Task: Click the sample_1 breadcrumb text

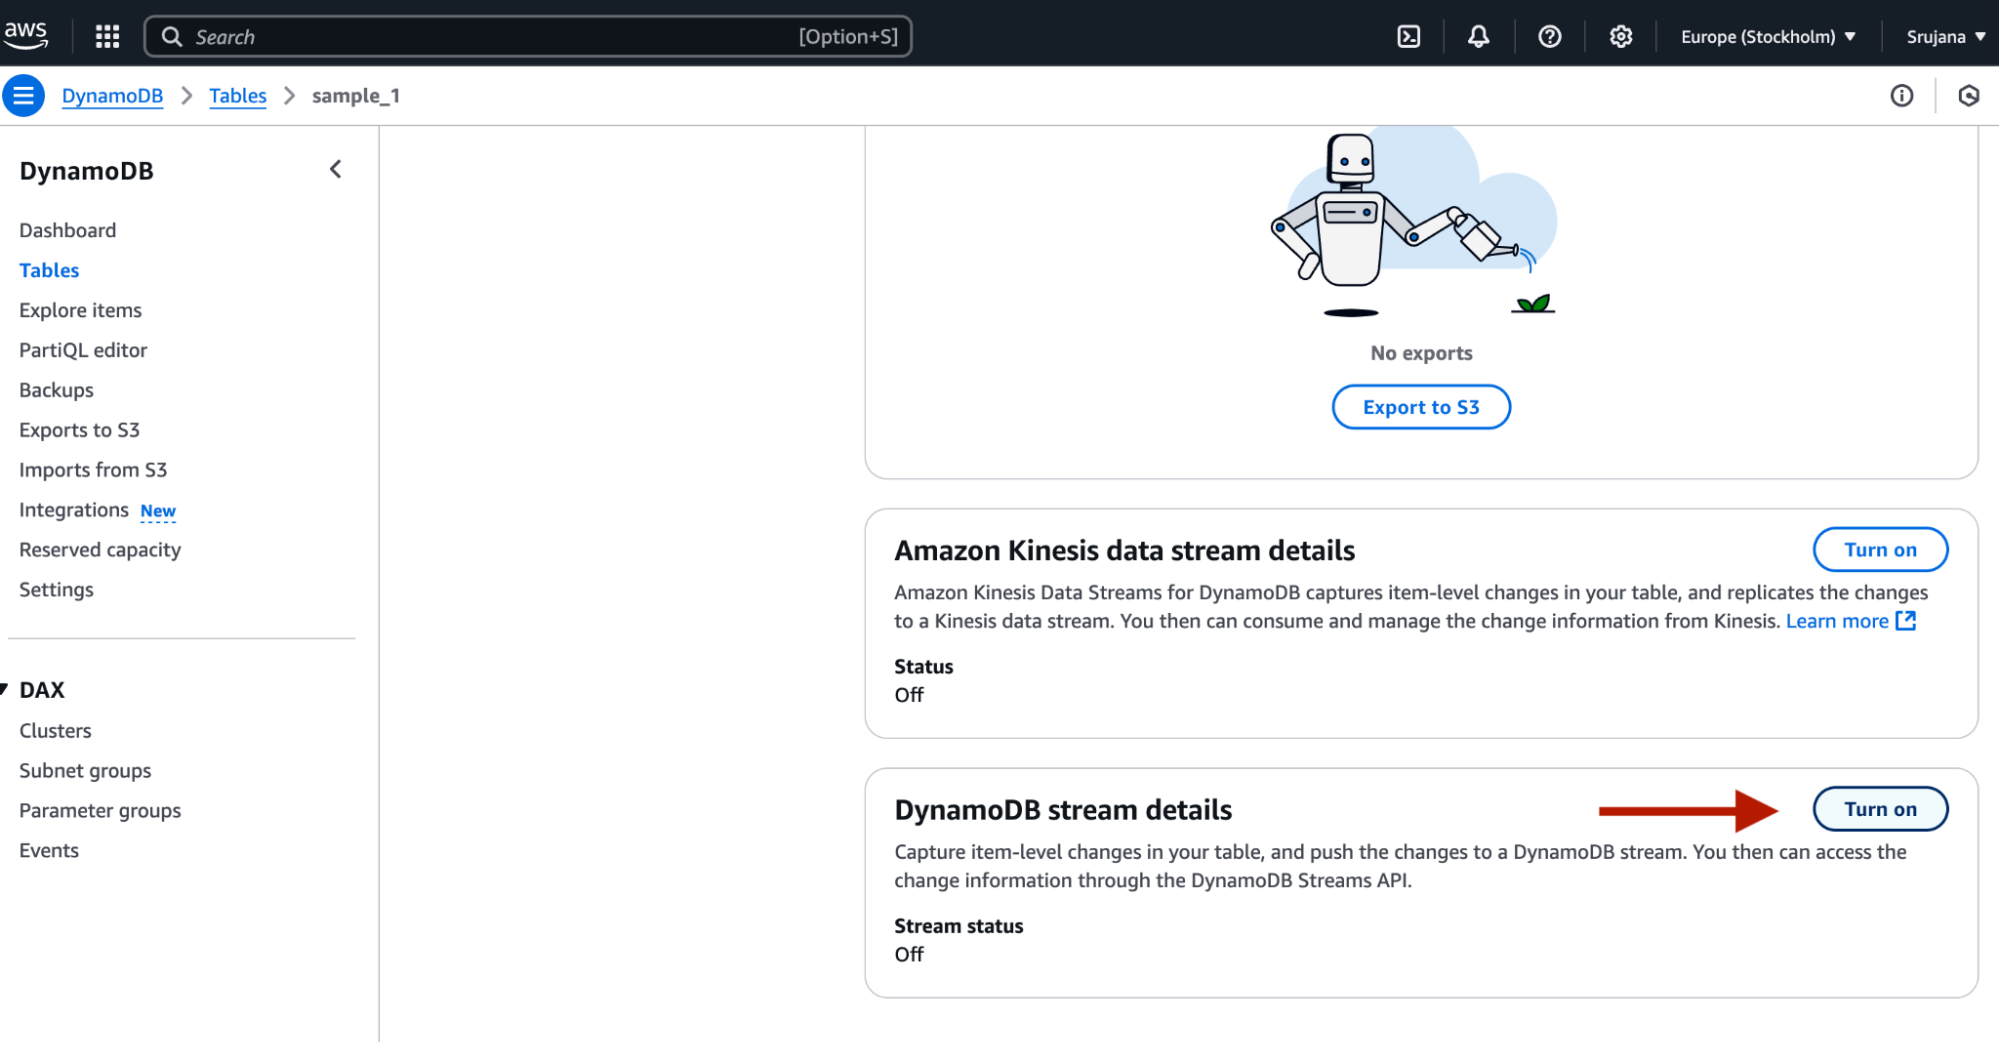Action: point(356,96)
